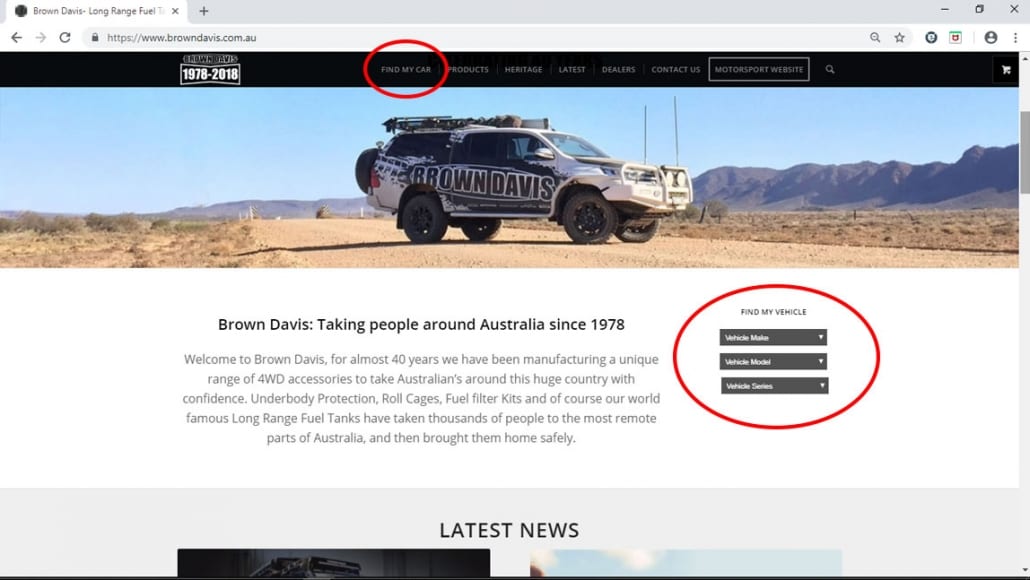Select the Brown Davis browser tab
1030x580 pixels.
(x=97, y=11)
